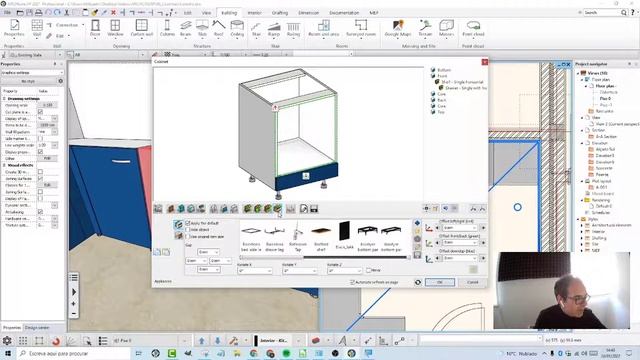
Task: Open the Rotate X dropdown
Action: click(x=255, y=271)
